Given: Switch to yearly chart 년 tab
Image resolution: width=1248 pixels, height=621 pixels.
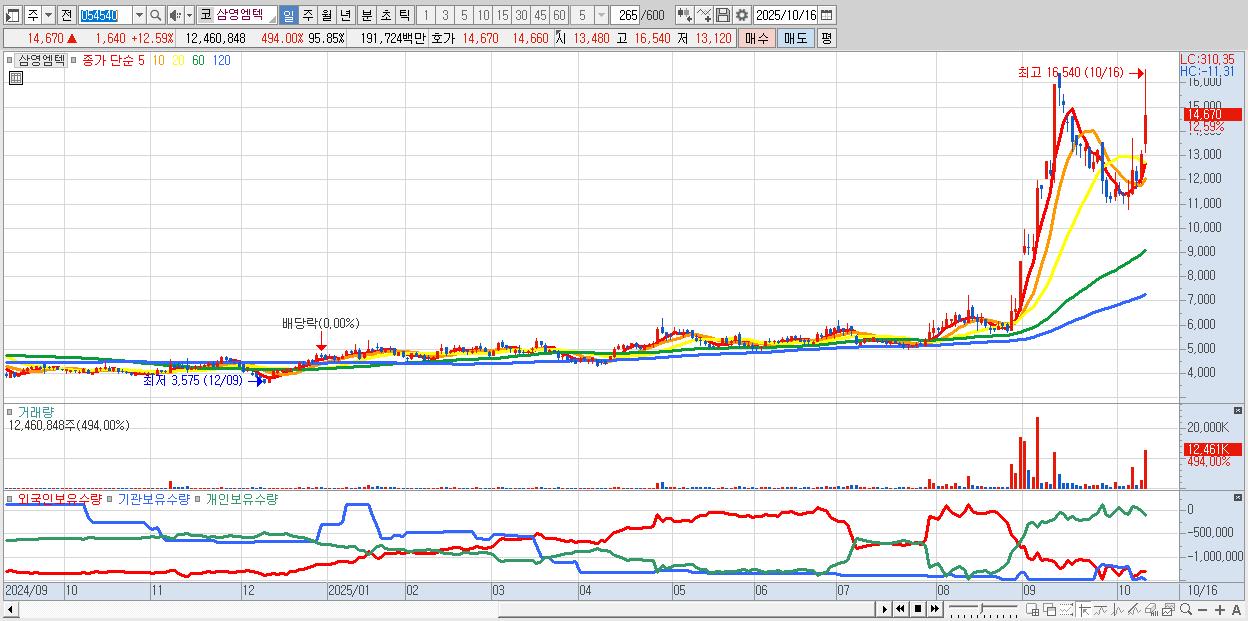Looking at the screenshot, I should [345, 15].
